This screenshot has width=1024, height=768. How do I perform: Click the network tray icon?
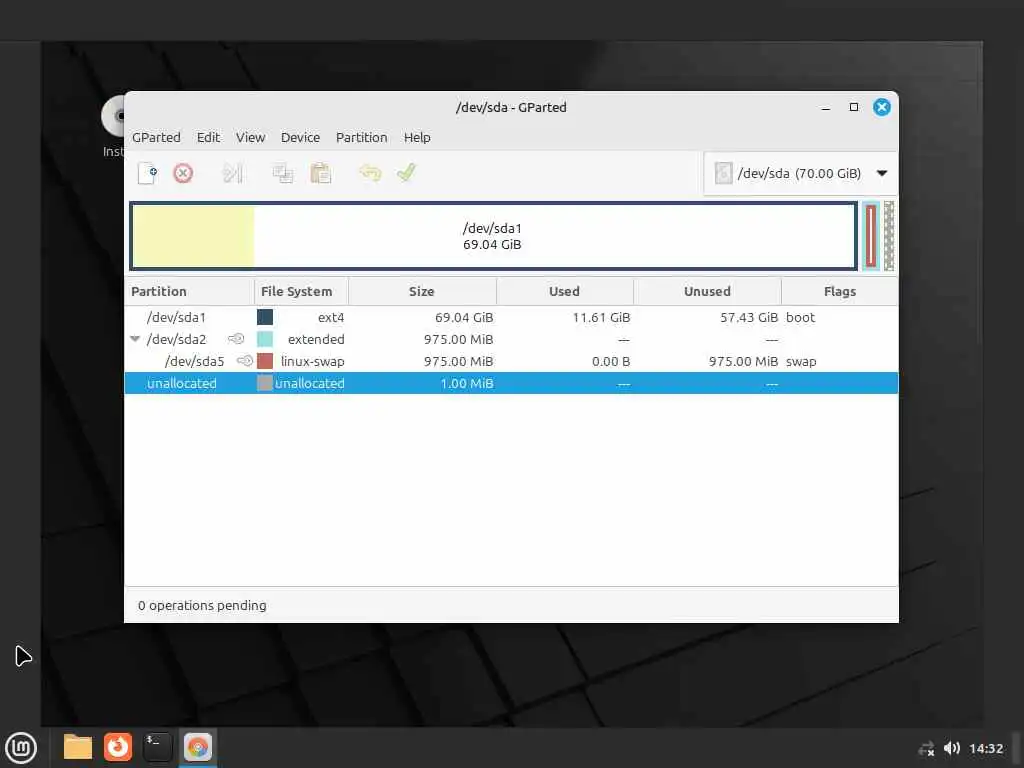[x=926, y=749]
